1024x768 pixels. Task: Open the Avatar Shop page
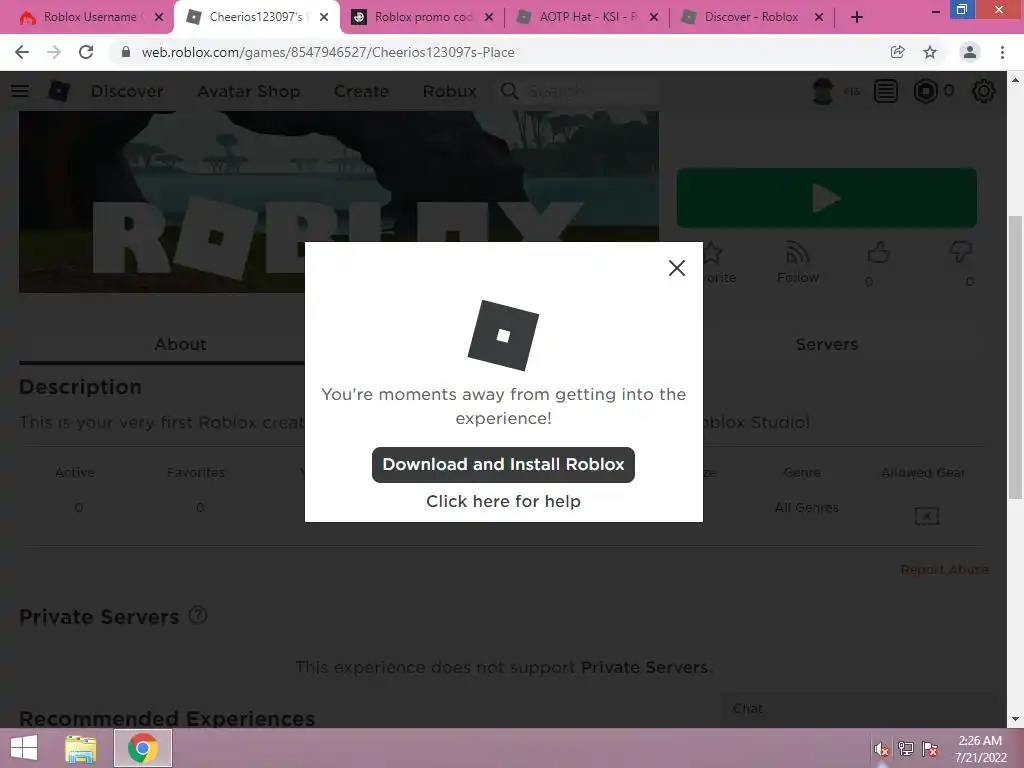249,91
